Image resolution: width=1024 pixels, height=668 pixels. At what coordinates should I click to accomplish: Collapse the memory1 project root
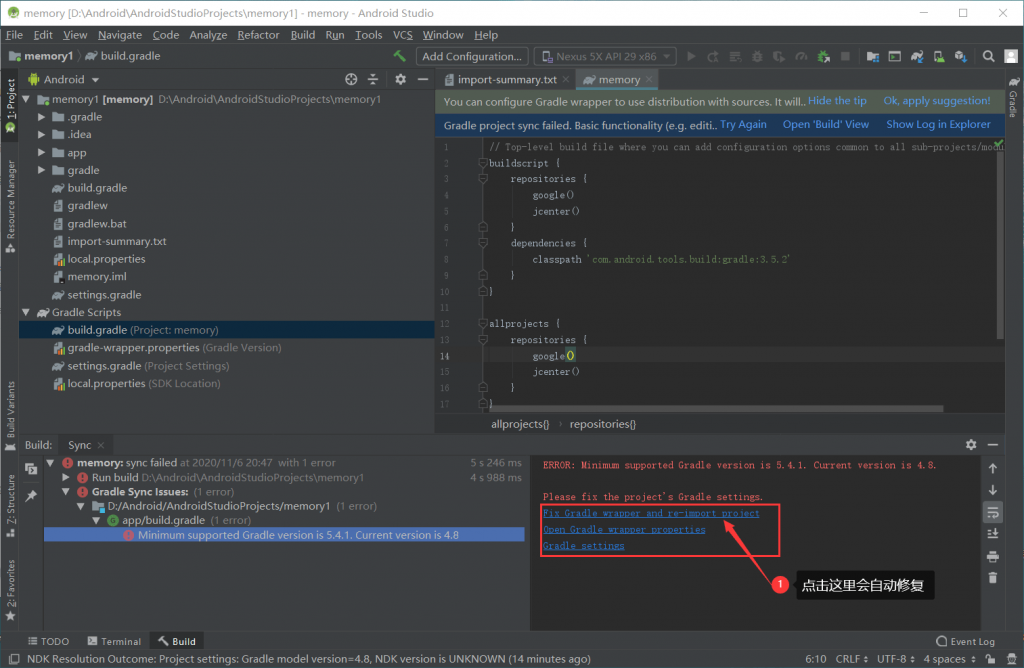[x=26, y=99]
